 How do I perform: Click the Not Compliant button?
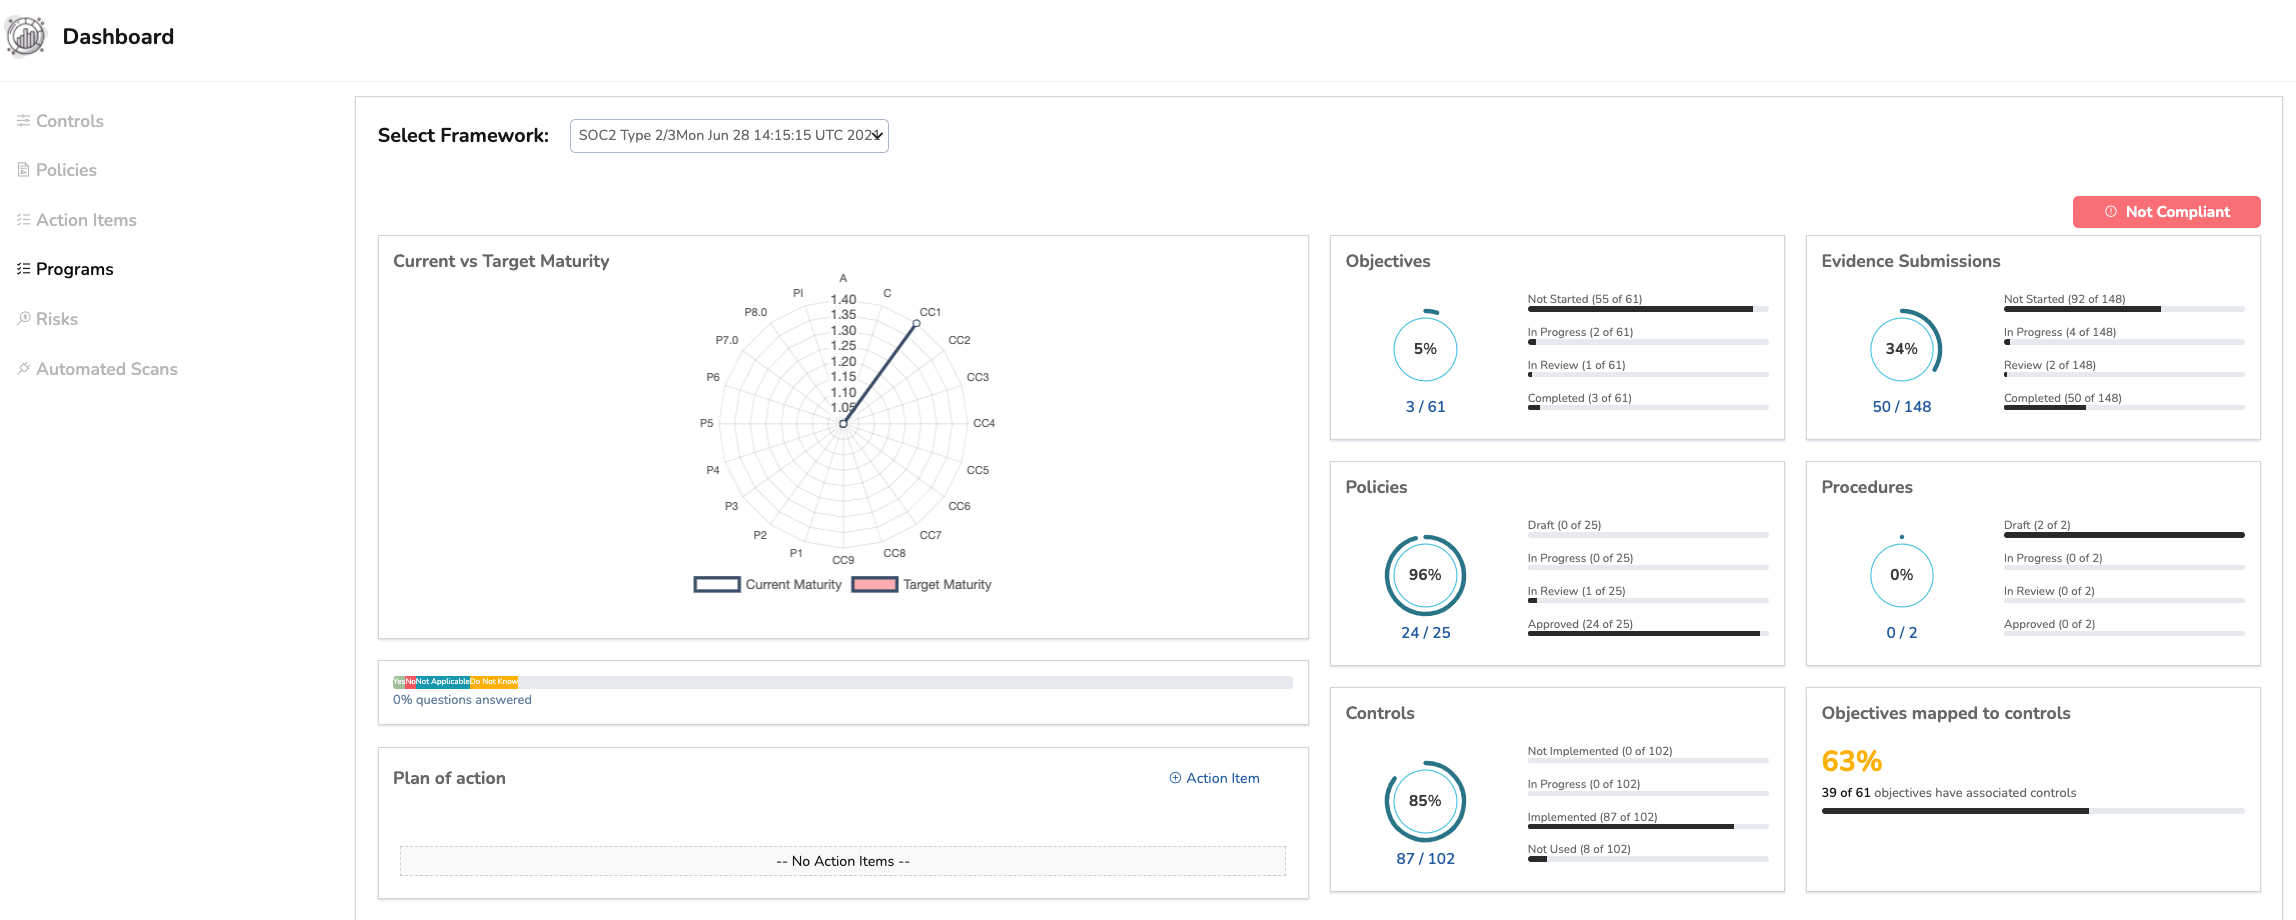[2166, 212]
